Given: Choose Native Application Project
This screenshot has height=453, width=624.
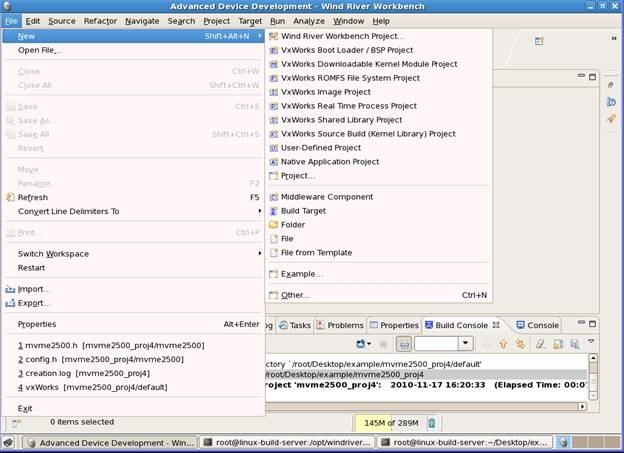Looking at the screenshot, I should coord(378,162).
